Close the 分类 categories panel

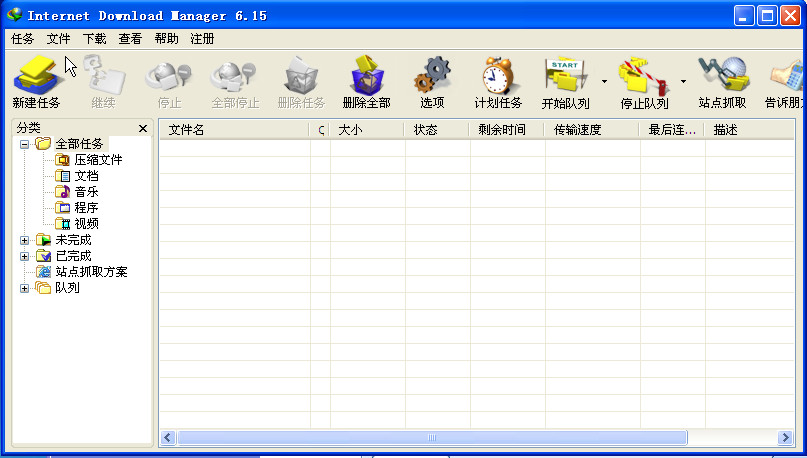tap(143, 128)
